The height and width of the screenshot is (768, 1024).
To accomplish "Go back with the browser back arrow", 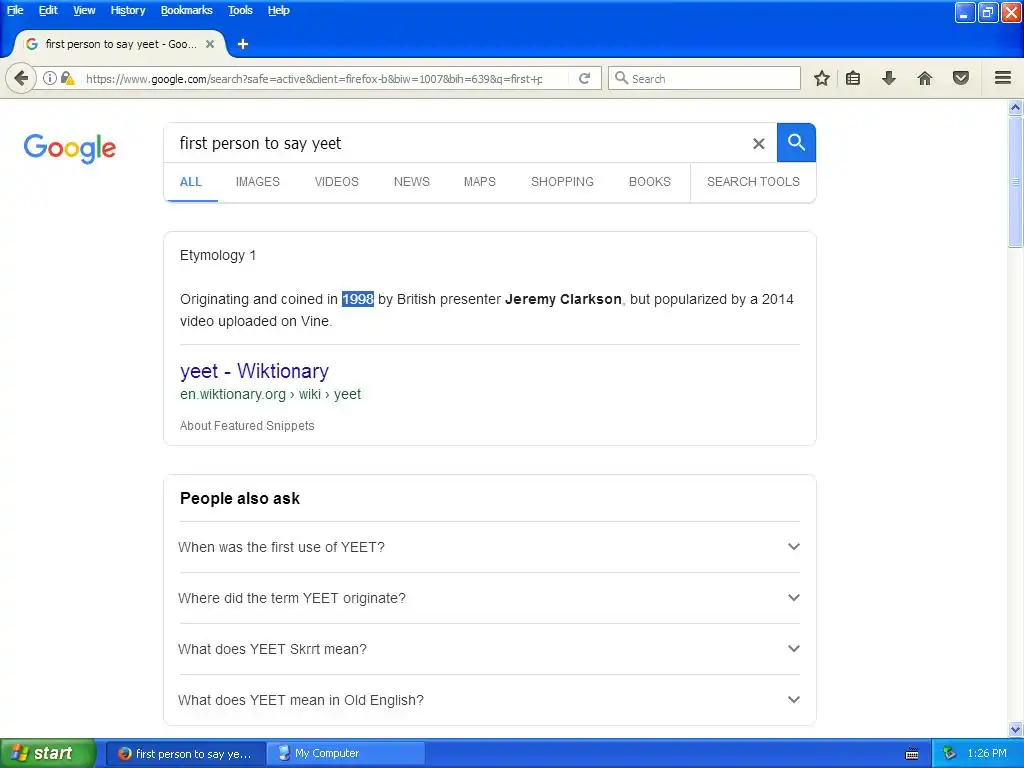I will [x=20, y=78].
